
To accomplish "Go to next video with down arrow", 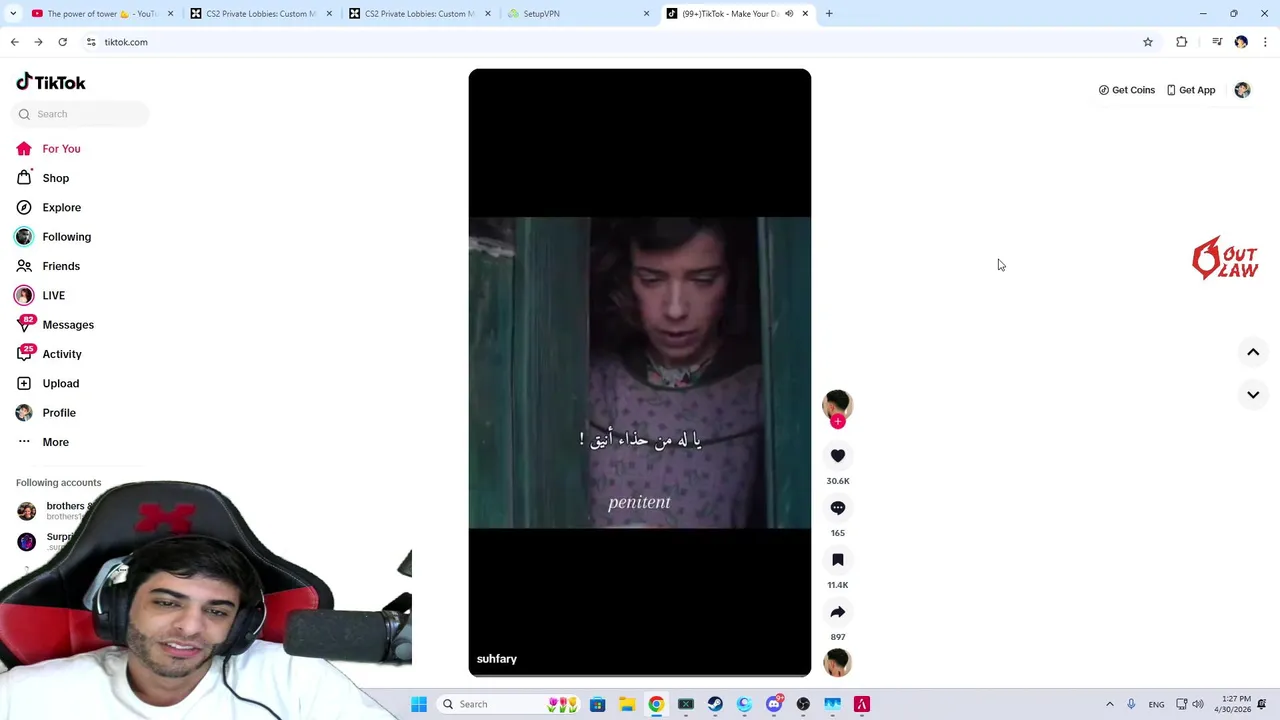I will click(1253, 395).
